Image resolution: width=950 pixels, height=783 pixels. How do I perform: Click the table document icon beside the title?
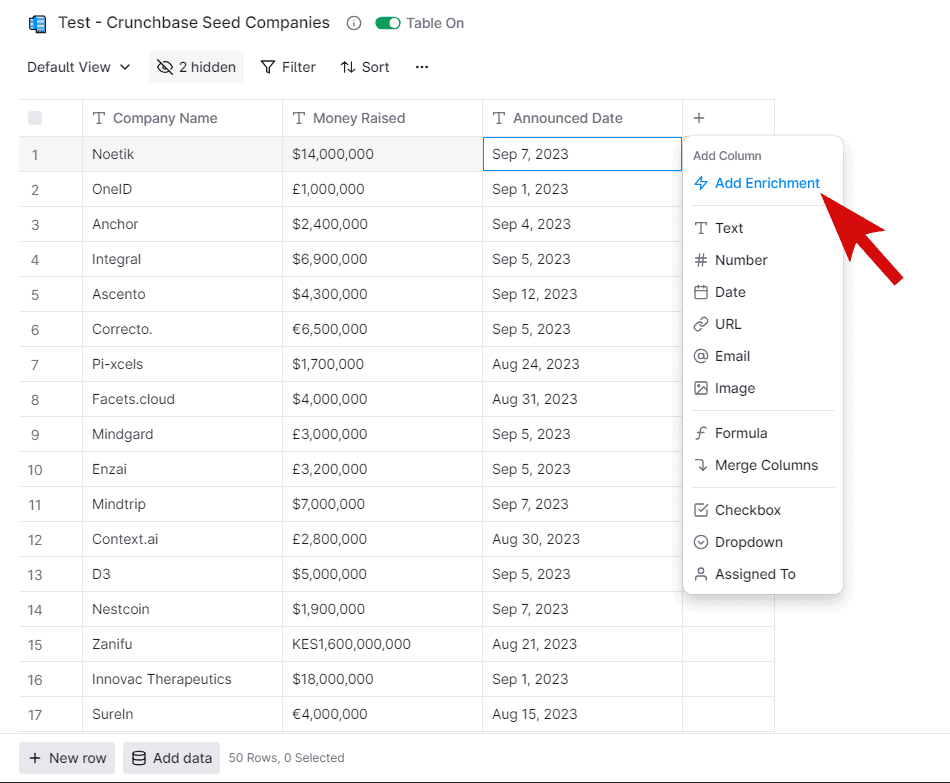coord(38,24)
